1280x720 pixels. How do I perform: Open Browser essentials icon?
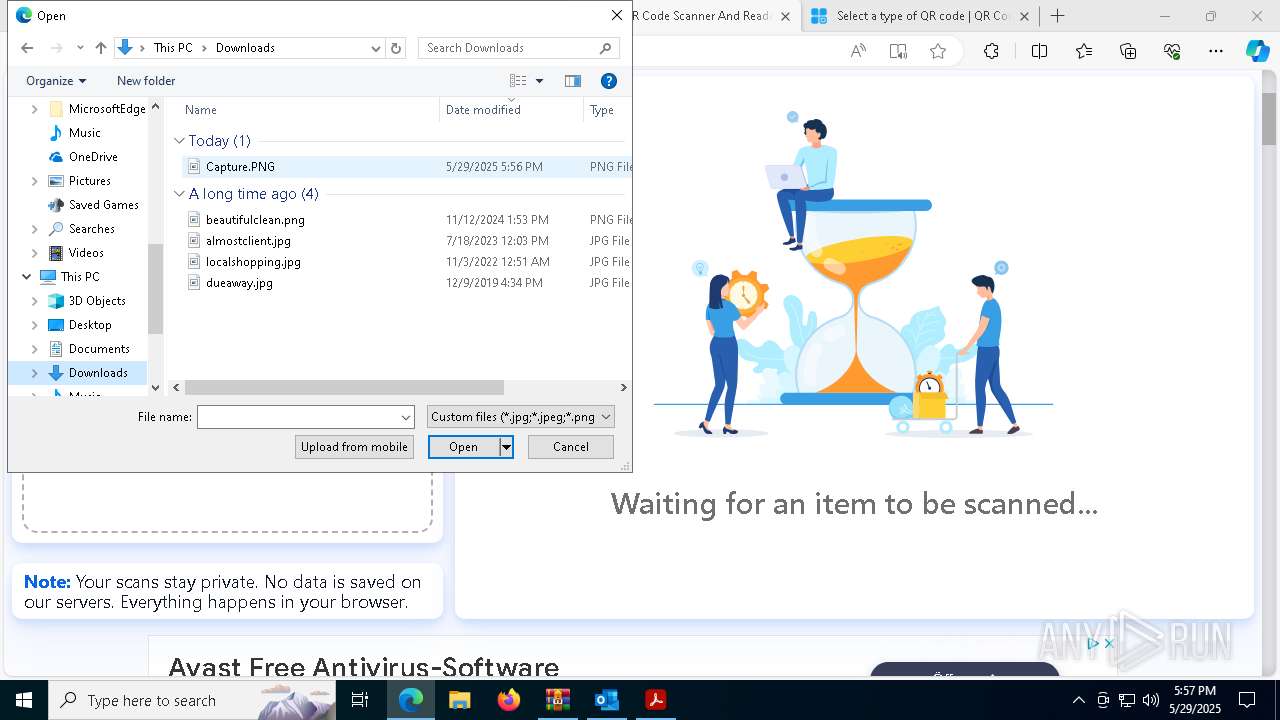click(1172, 51)
